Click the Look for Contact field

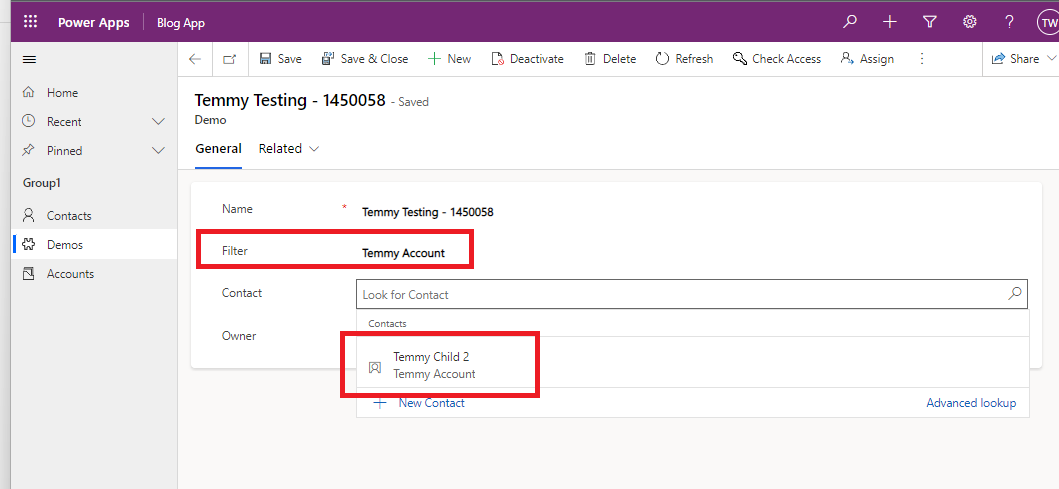(692, 294)
